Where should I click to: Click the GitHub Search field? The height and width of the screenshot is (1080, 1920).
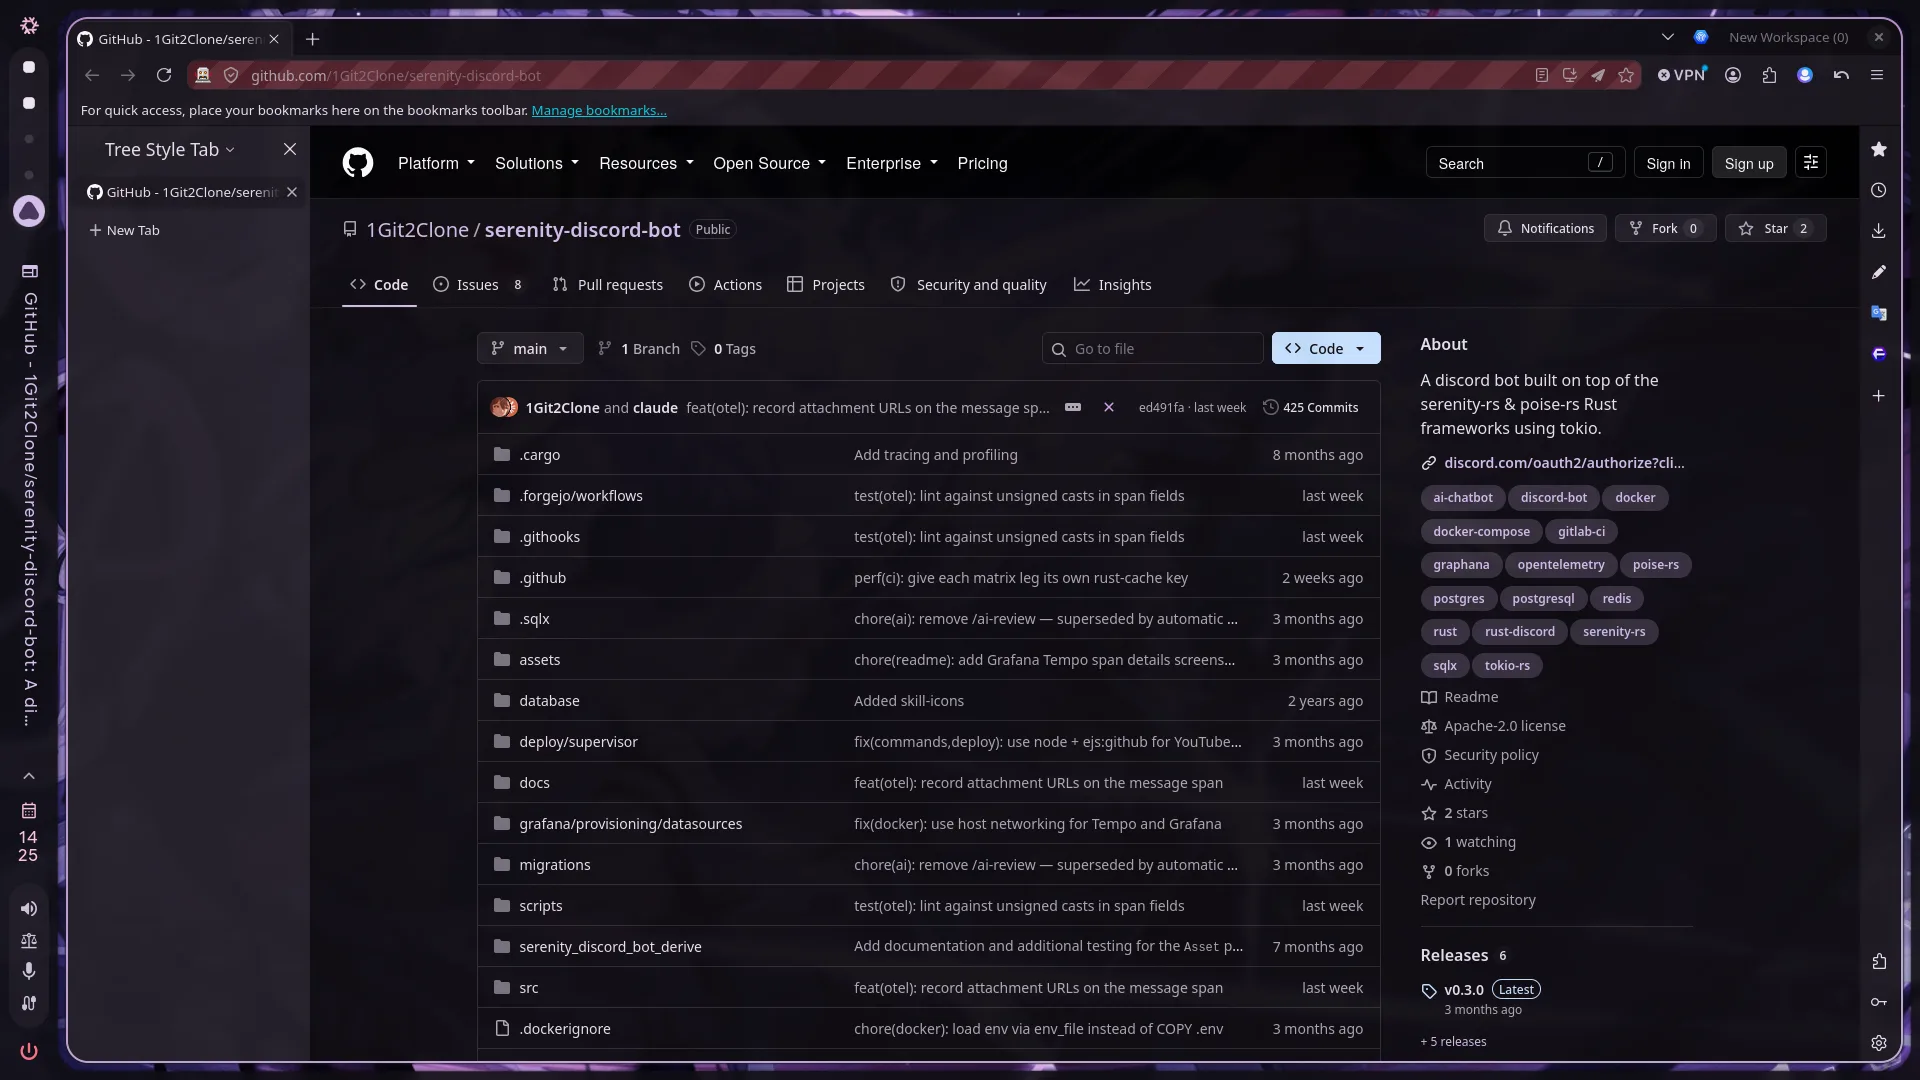pos(1525,163)
